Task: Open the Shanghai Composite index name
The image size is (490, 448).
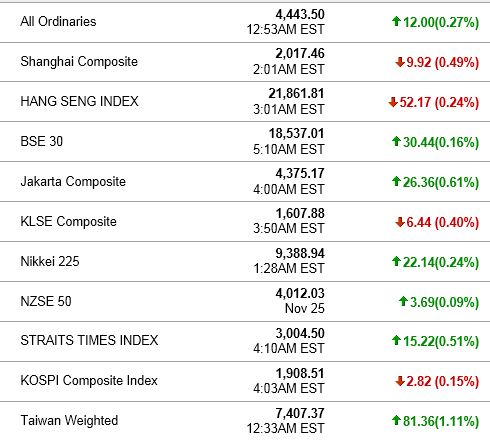Action: pos(79,62)
